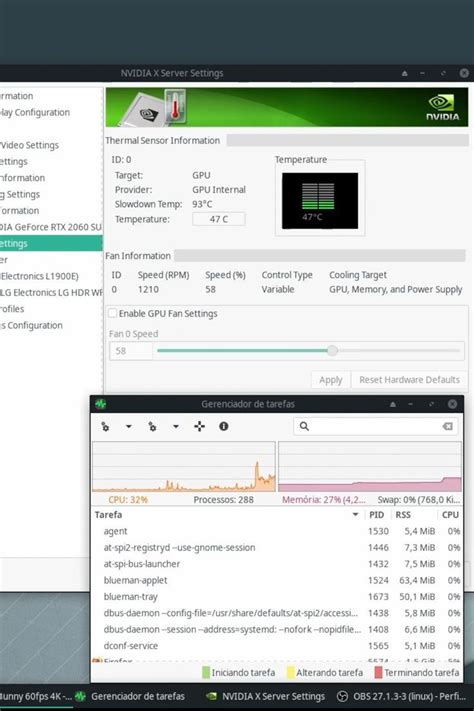This screenshot has width=474, height=711.
Task: Click the temperature gauge graphic
Action: [x=320, y=200]
